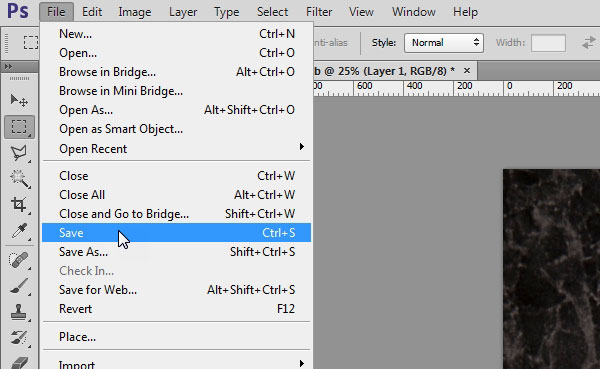The width and height of the screenshot is (600, 369).
Task: Click the Width input field
Action: pyautogui.click(x=548, y=42)
